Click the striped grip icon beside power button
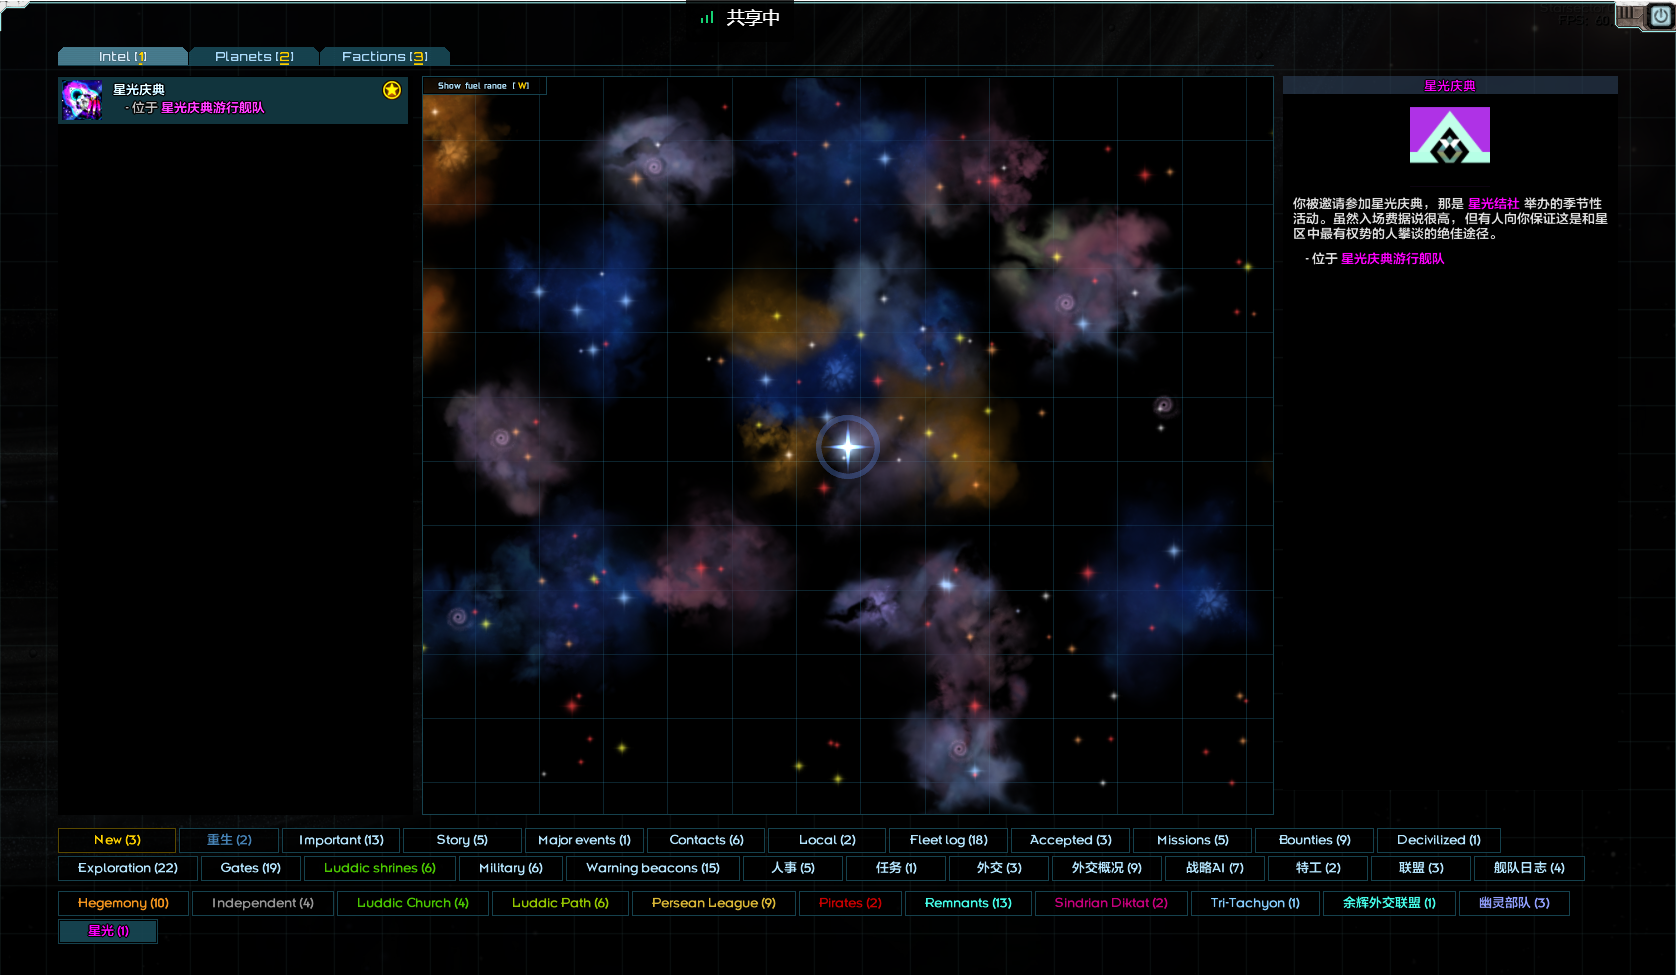Image resolution: width=1676 pixels, height=975 pixels. coord(1629,14)
